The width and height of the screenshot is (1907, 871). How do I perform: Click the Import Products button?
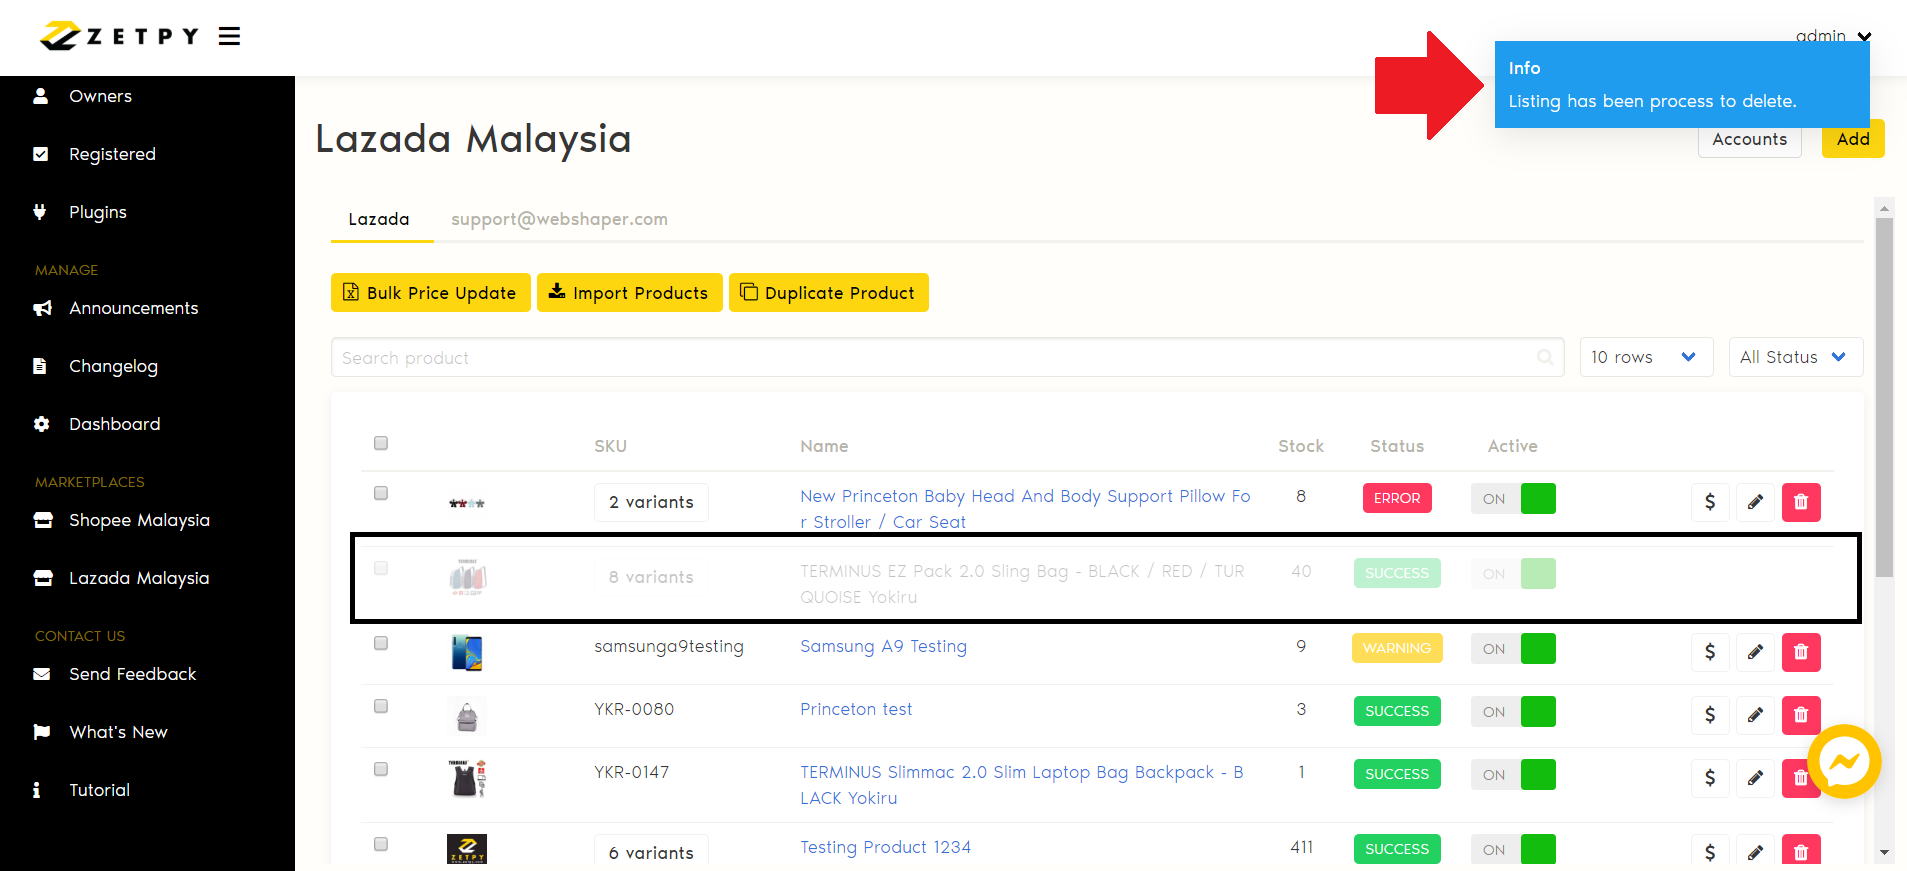pos(630,293)
